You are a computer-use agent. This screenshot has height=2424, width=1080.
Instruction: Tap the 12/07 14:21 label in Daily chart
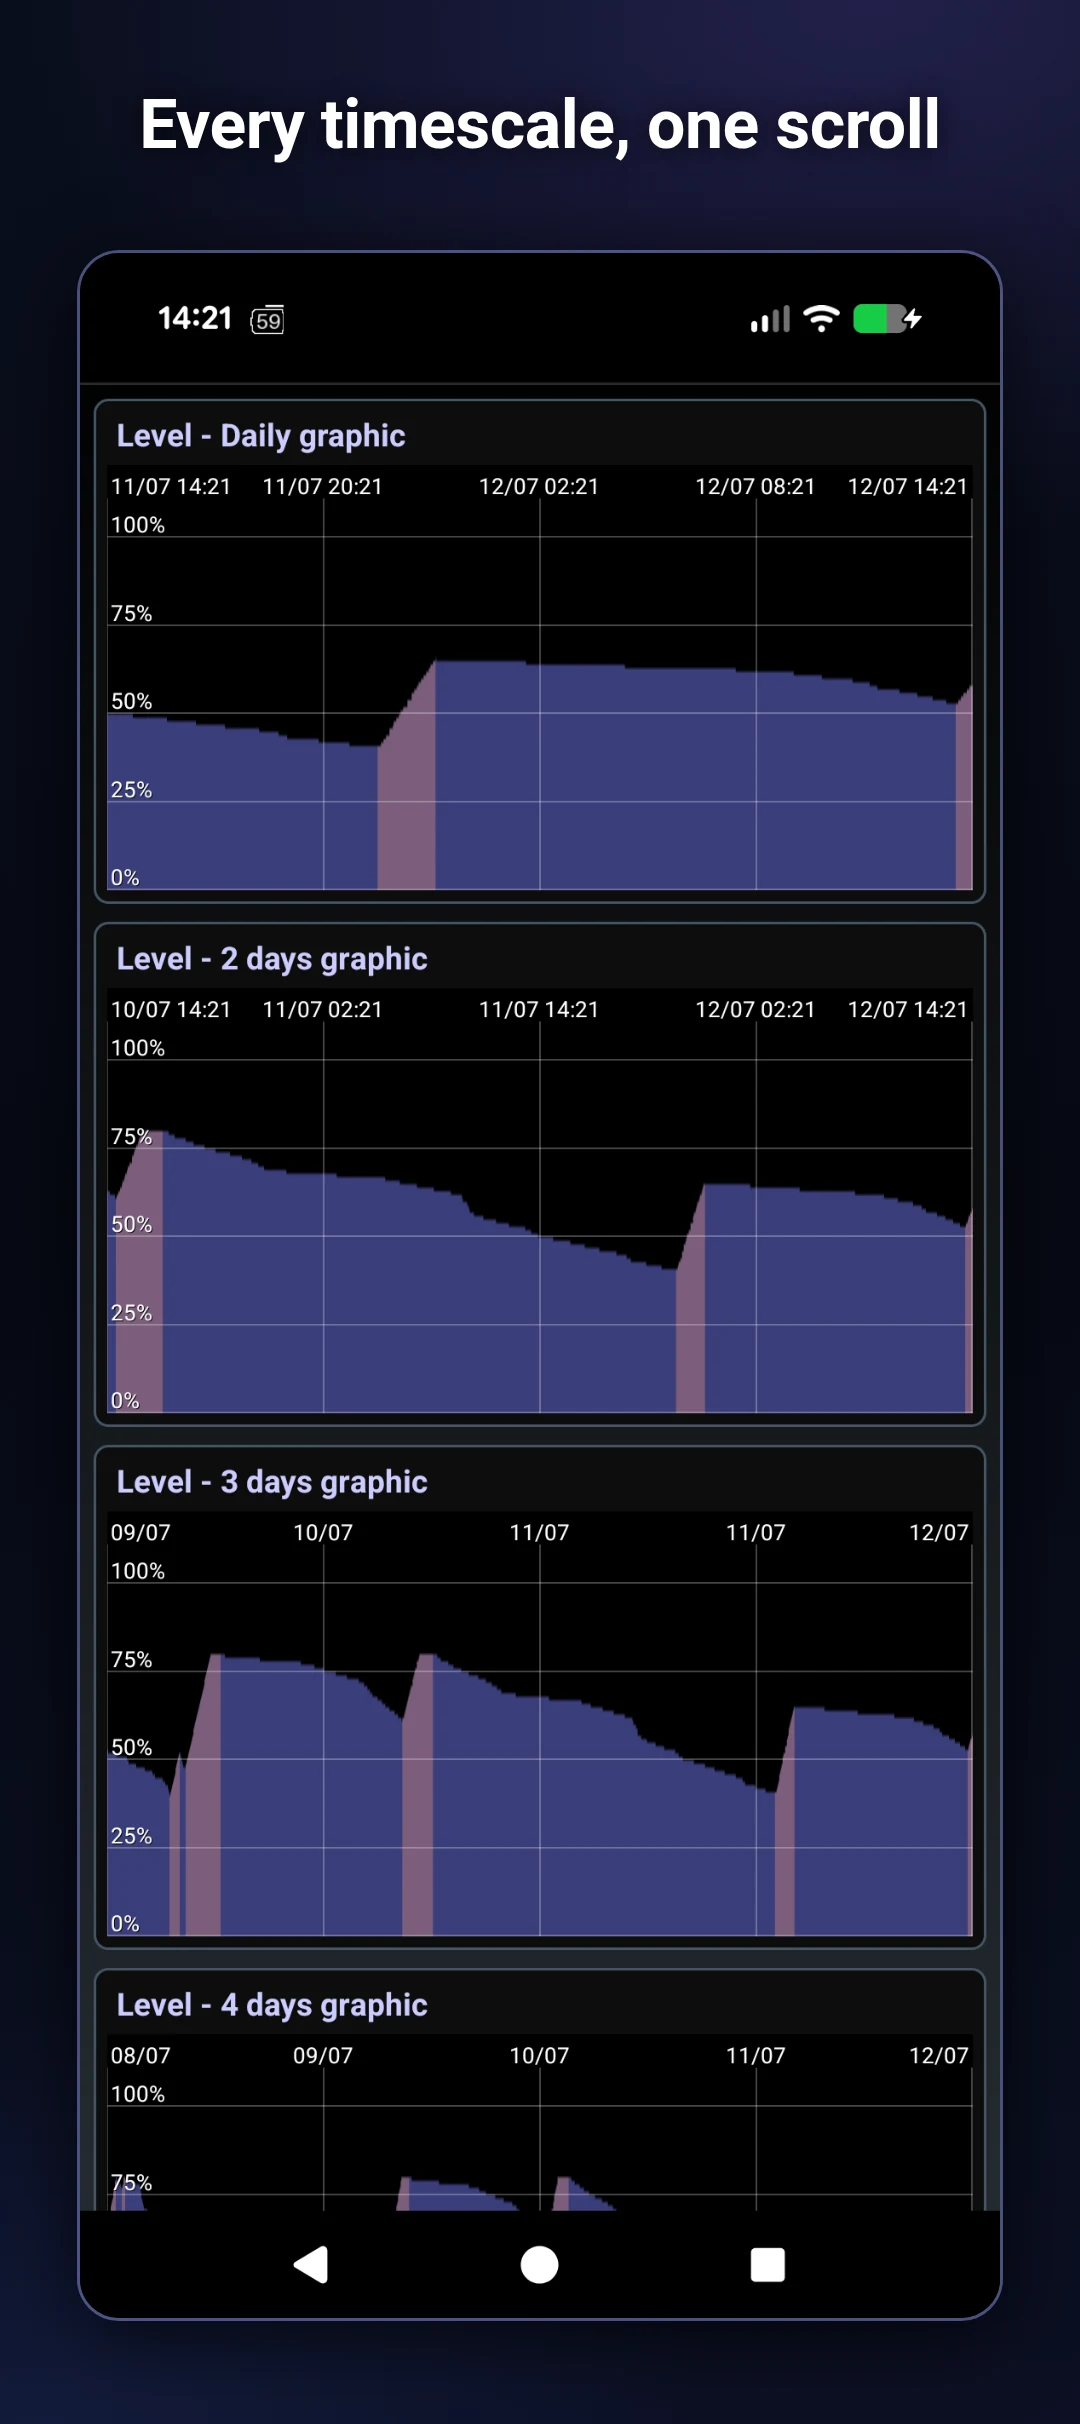coord(908,487)
